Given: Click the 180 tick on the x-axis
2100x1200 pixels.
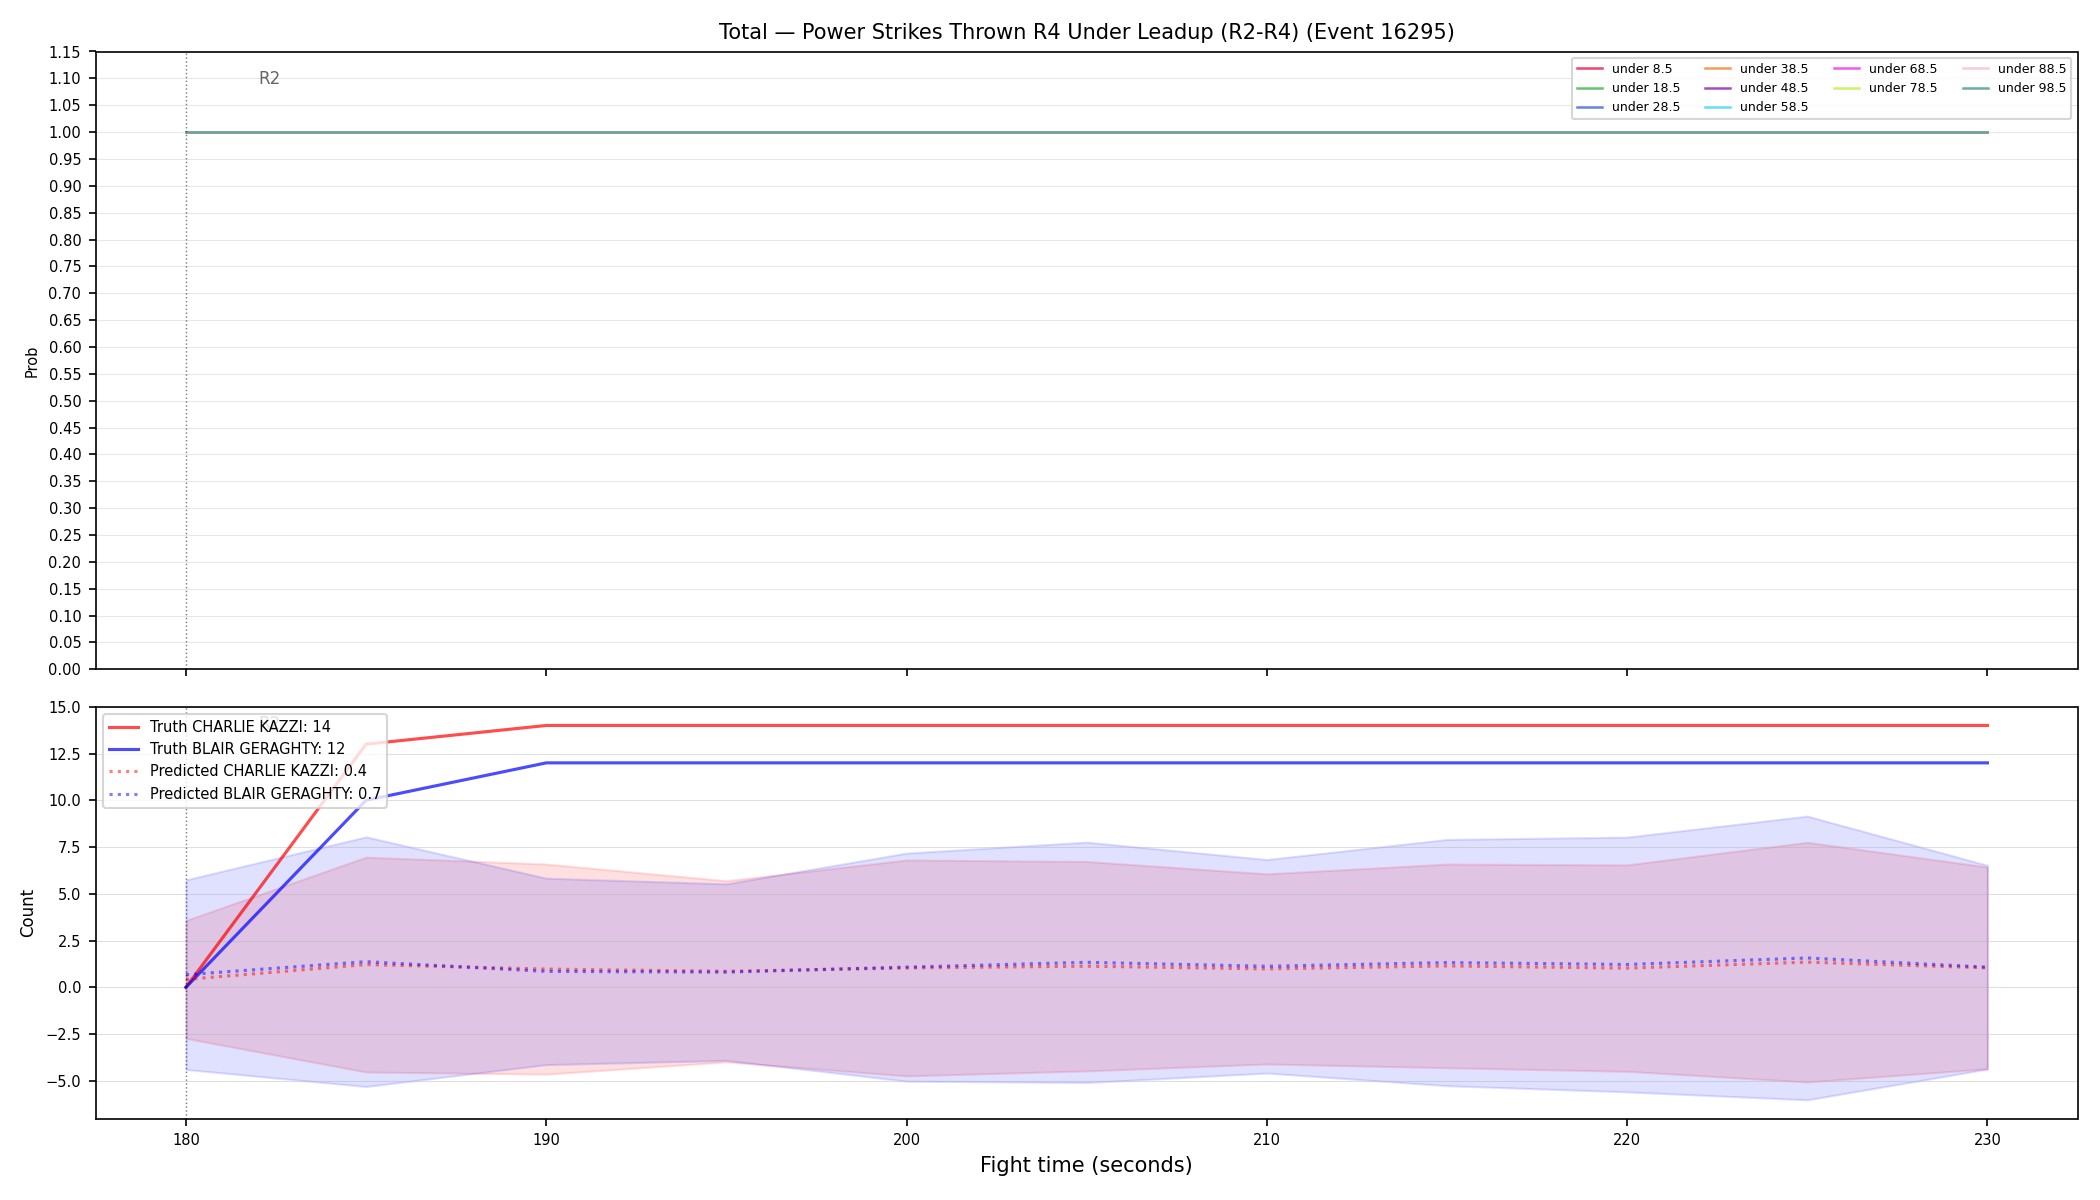Looking at the screenshot, I should click(185, 1138).
